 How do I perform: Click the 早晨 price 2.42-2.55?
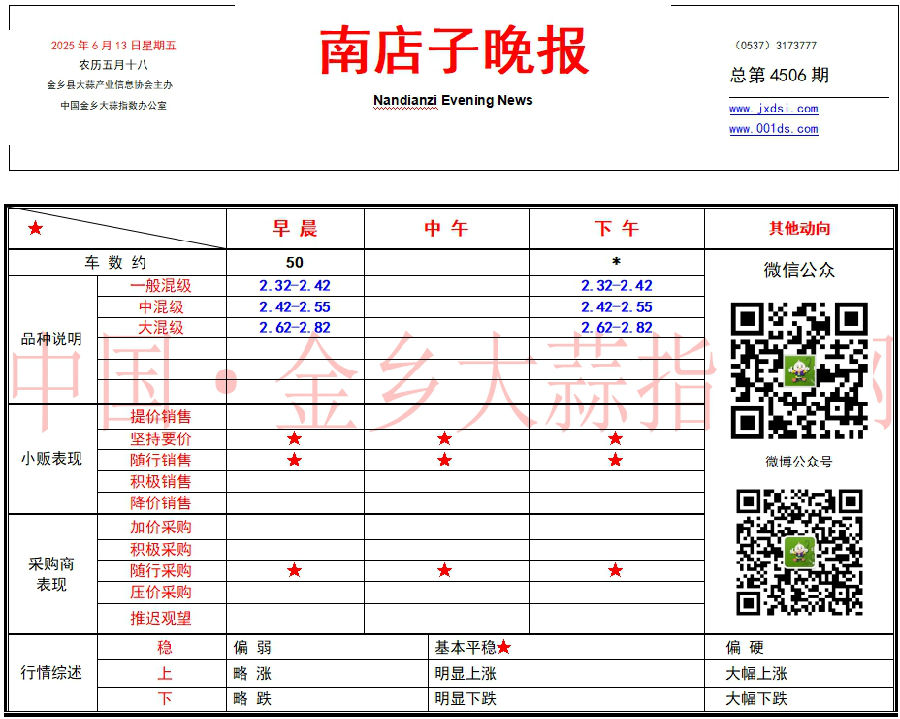[295, 307]
